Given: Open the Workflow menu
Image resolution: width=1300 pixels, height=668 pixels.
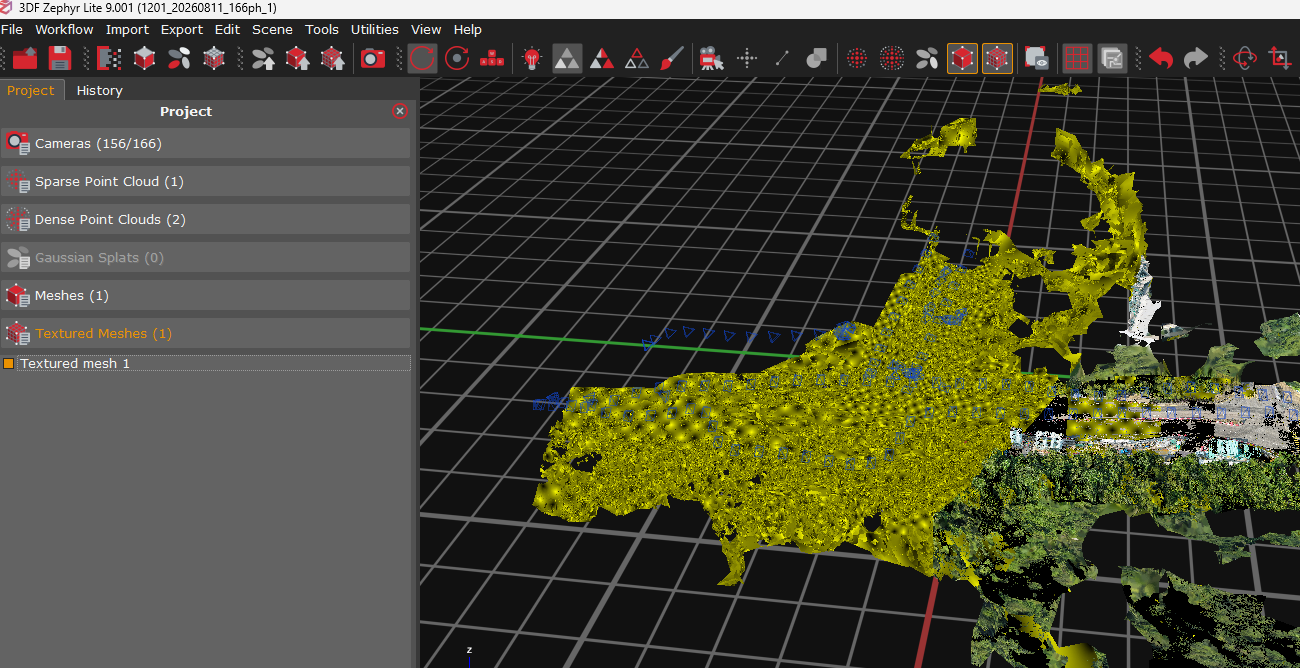Looking at the screenshot, I should click(x=64, y=29).
